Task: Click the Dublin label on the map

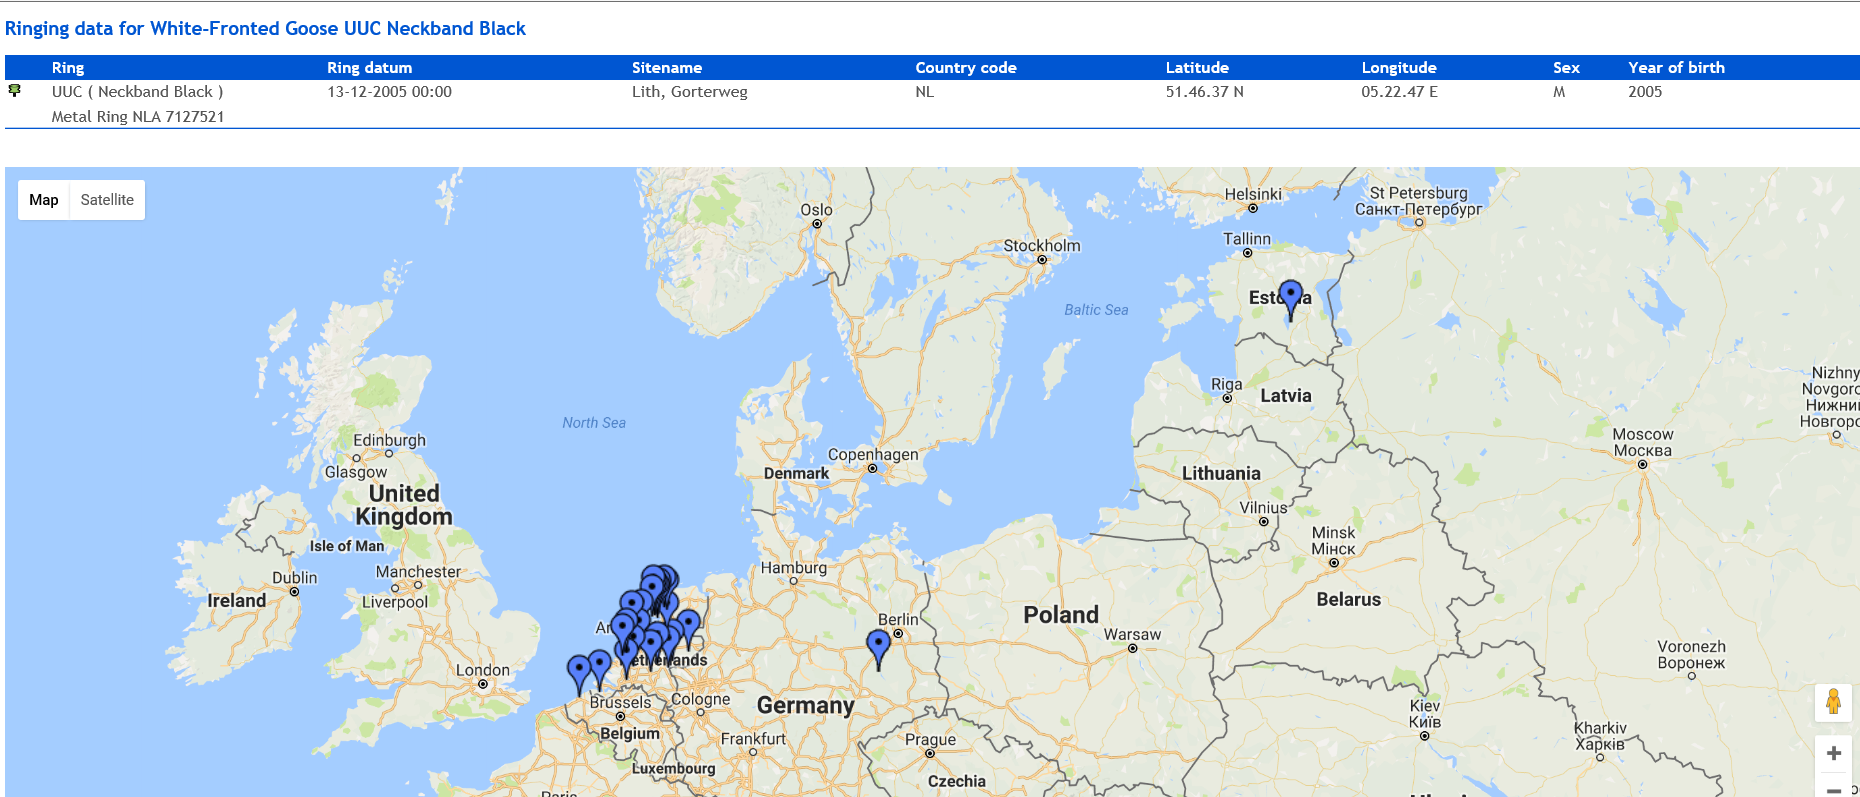Action: point(294,578)
